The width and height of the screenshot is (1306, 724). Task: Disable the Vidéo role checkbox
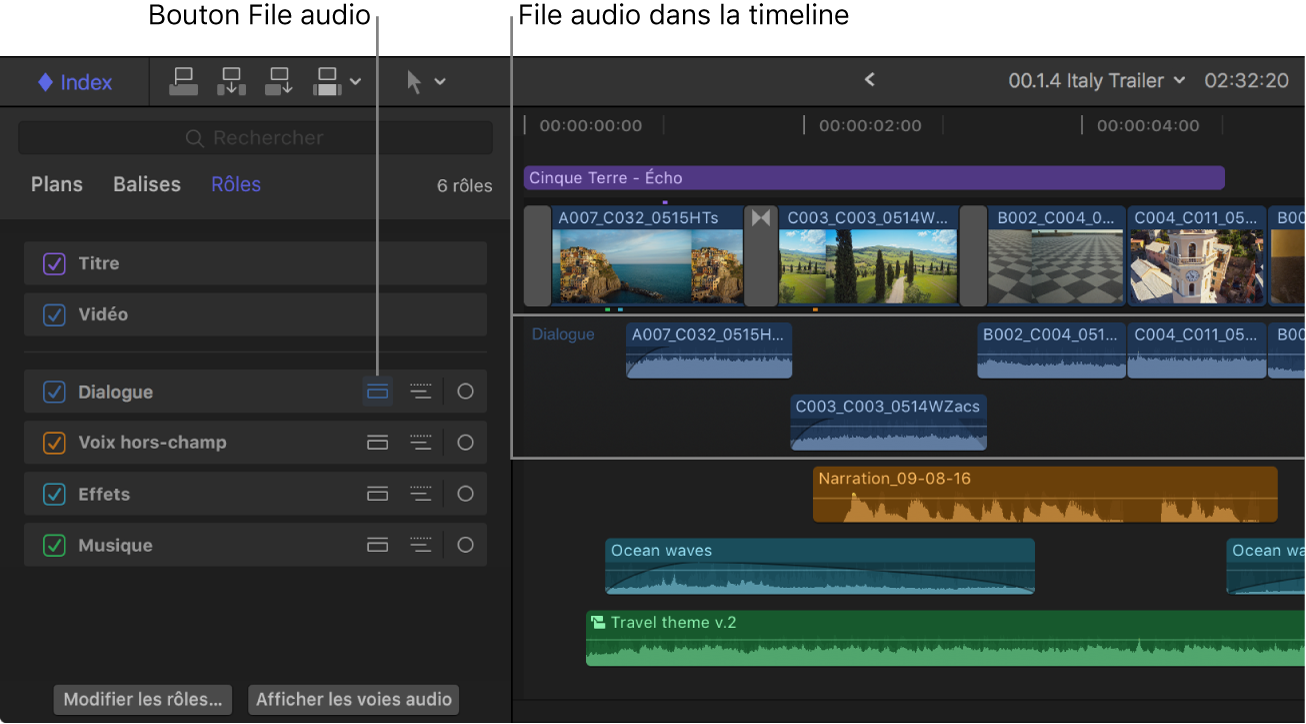[54, 313]
